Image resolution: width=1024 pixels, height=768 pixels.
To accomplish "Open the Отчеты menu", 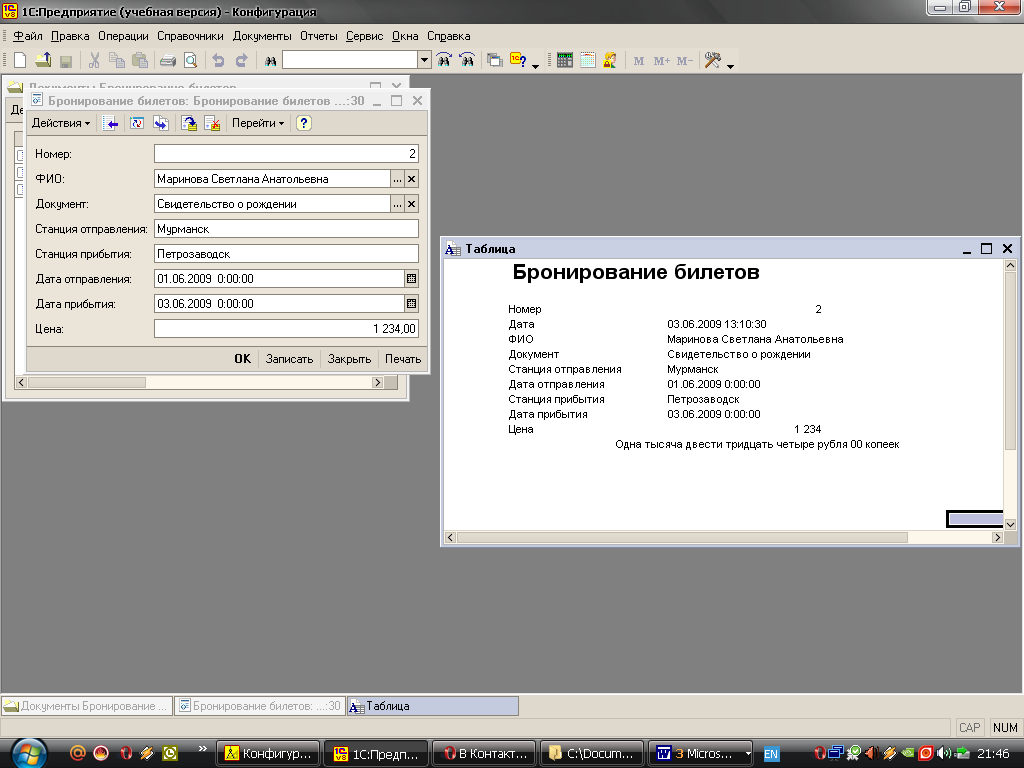I will pyautogui.click(x=319, y=36).
